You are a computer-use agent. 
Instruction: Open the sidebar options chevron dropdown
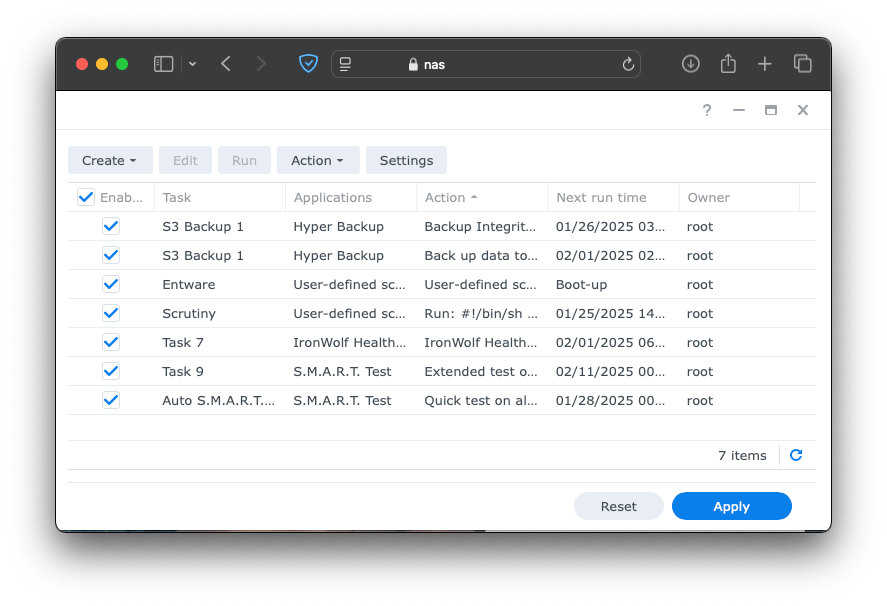coord(192,64)
